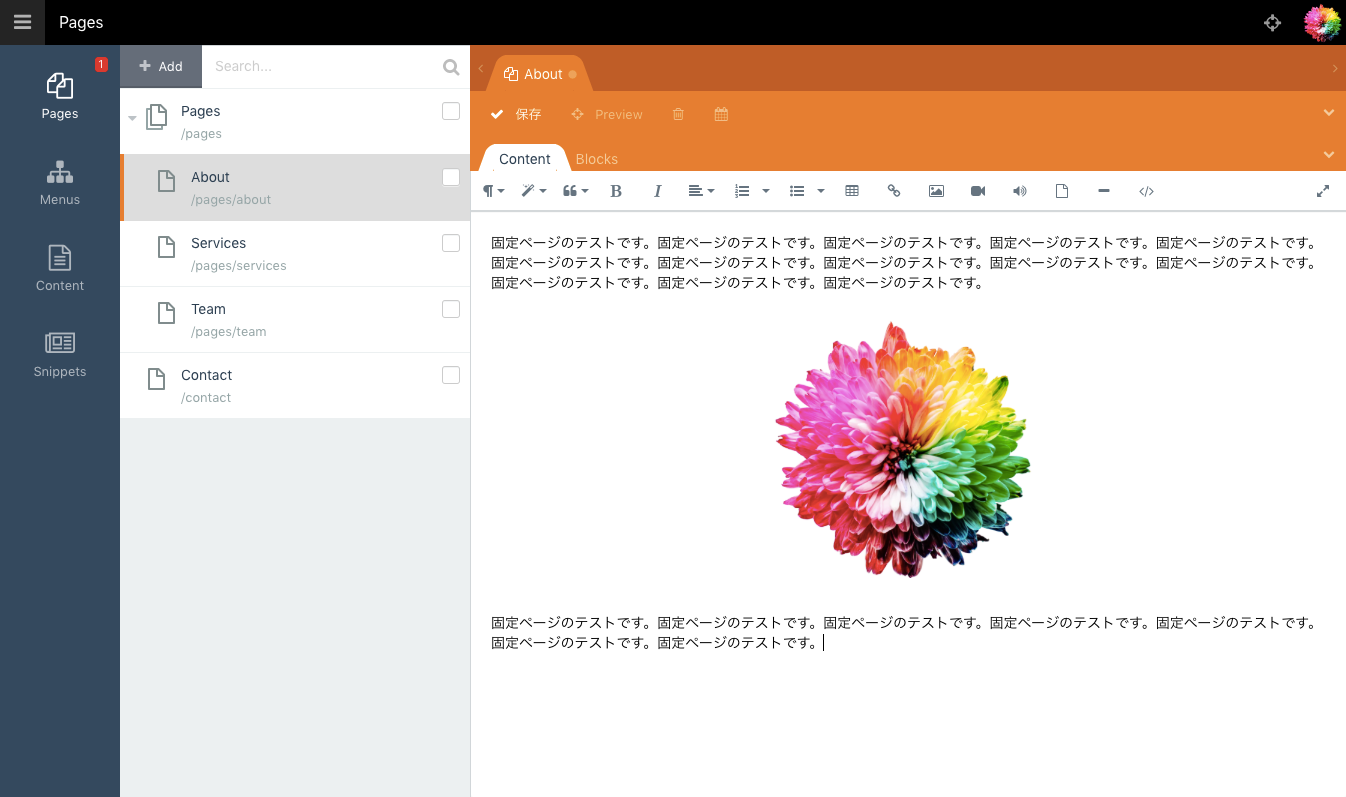Select the About page in tree
1346x797 pixels.
point(295,188)
